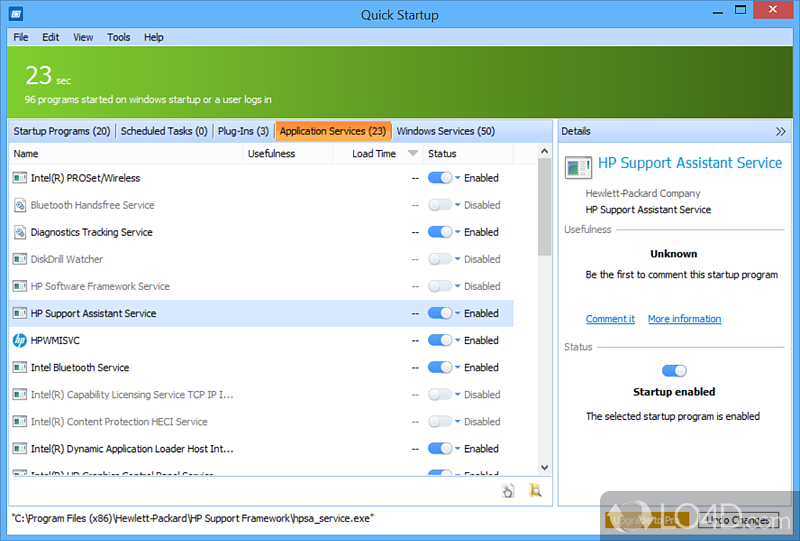The image size is (800, 541).
Task: Turn off Diagnostics Tracking Service switch
Action: (x=440, y=232)
